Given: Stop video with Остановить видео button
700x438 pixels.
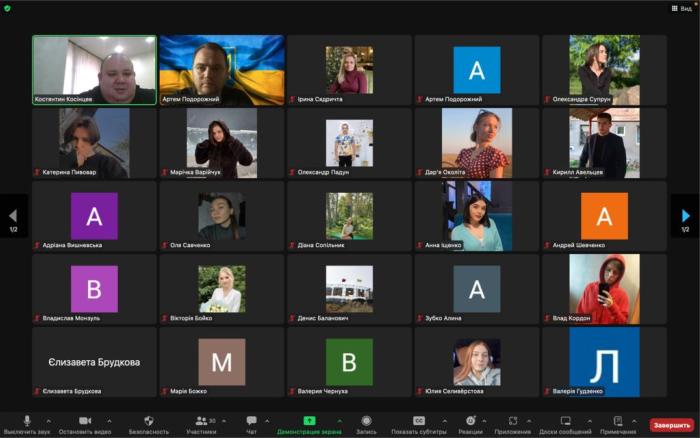Looking at the screenshot, I should (84, 424).
